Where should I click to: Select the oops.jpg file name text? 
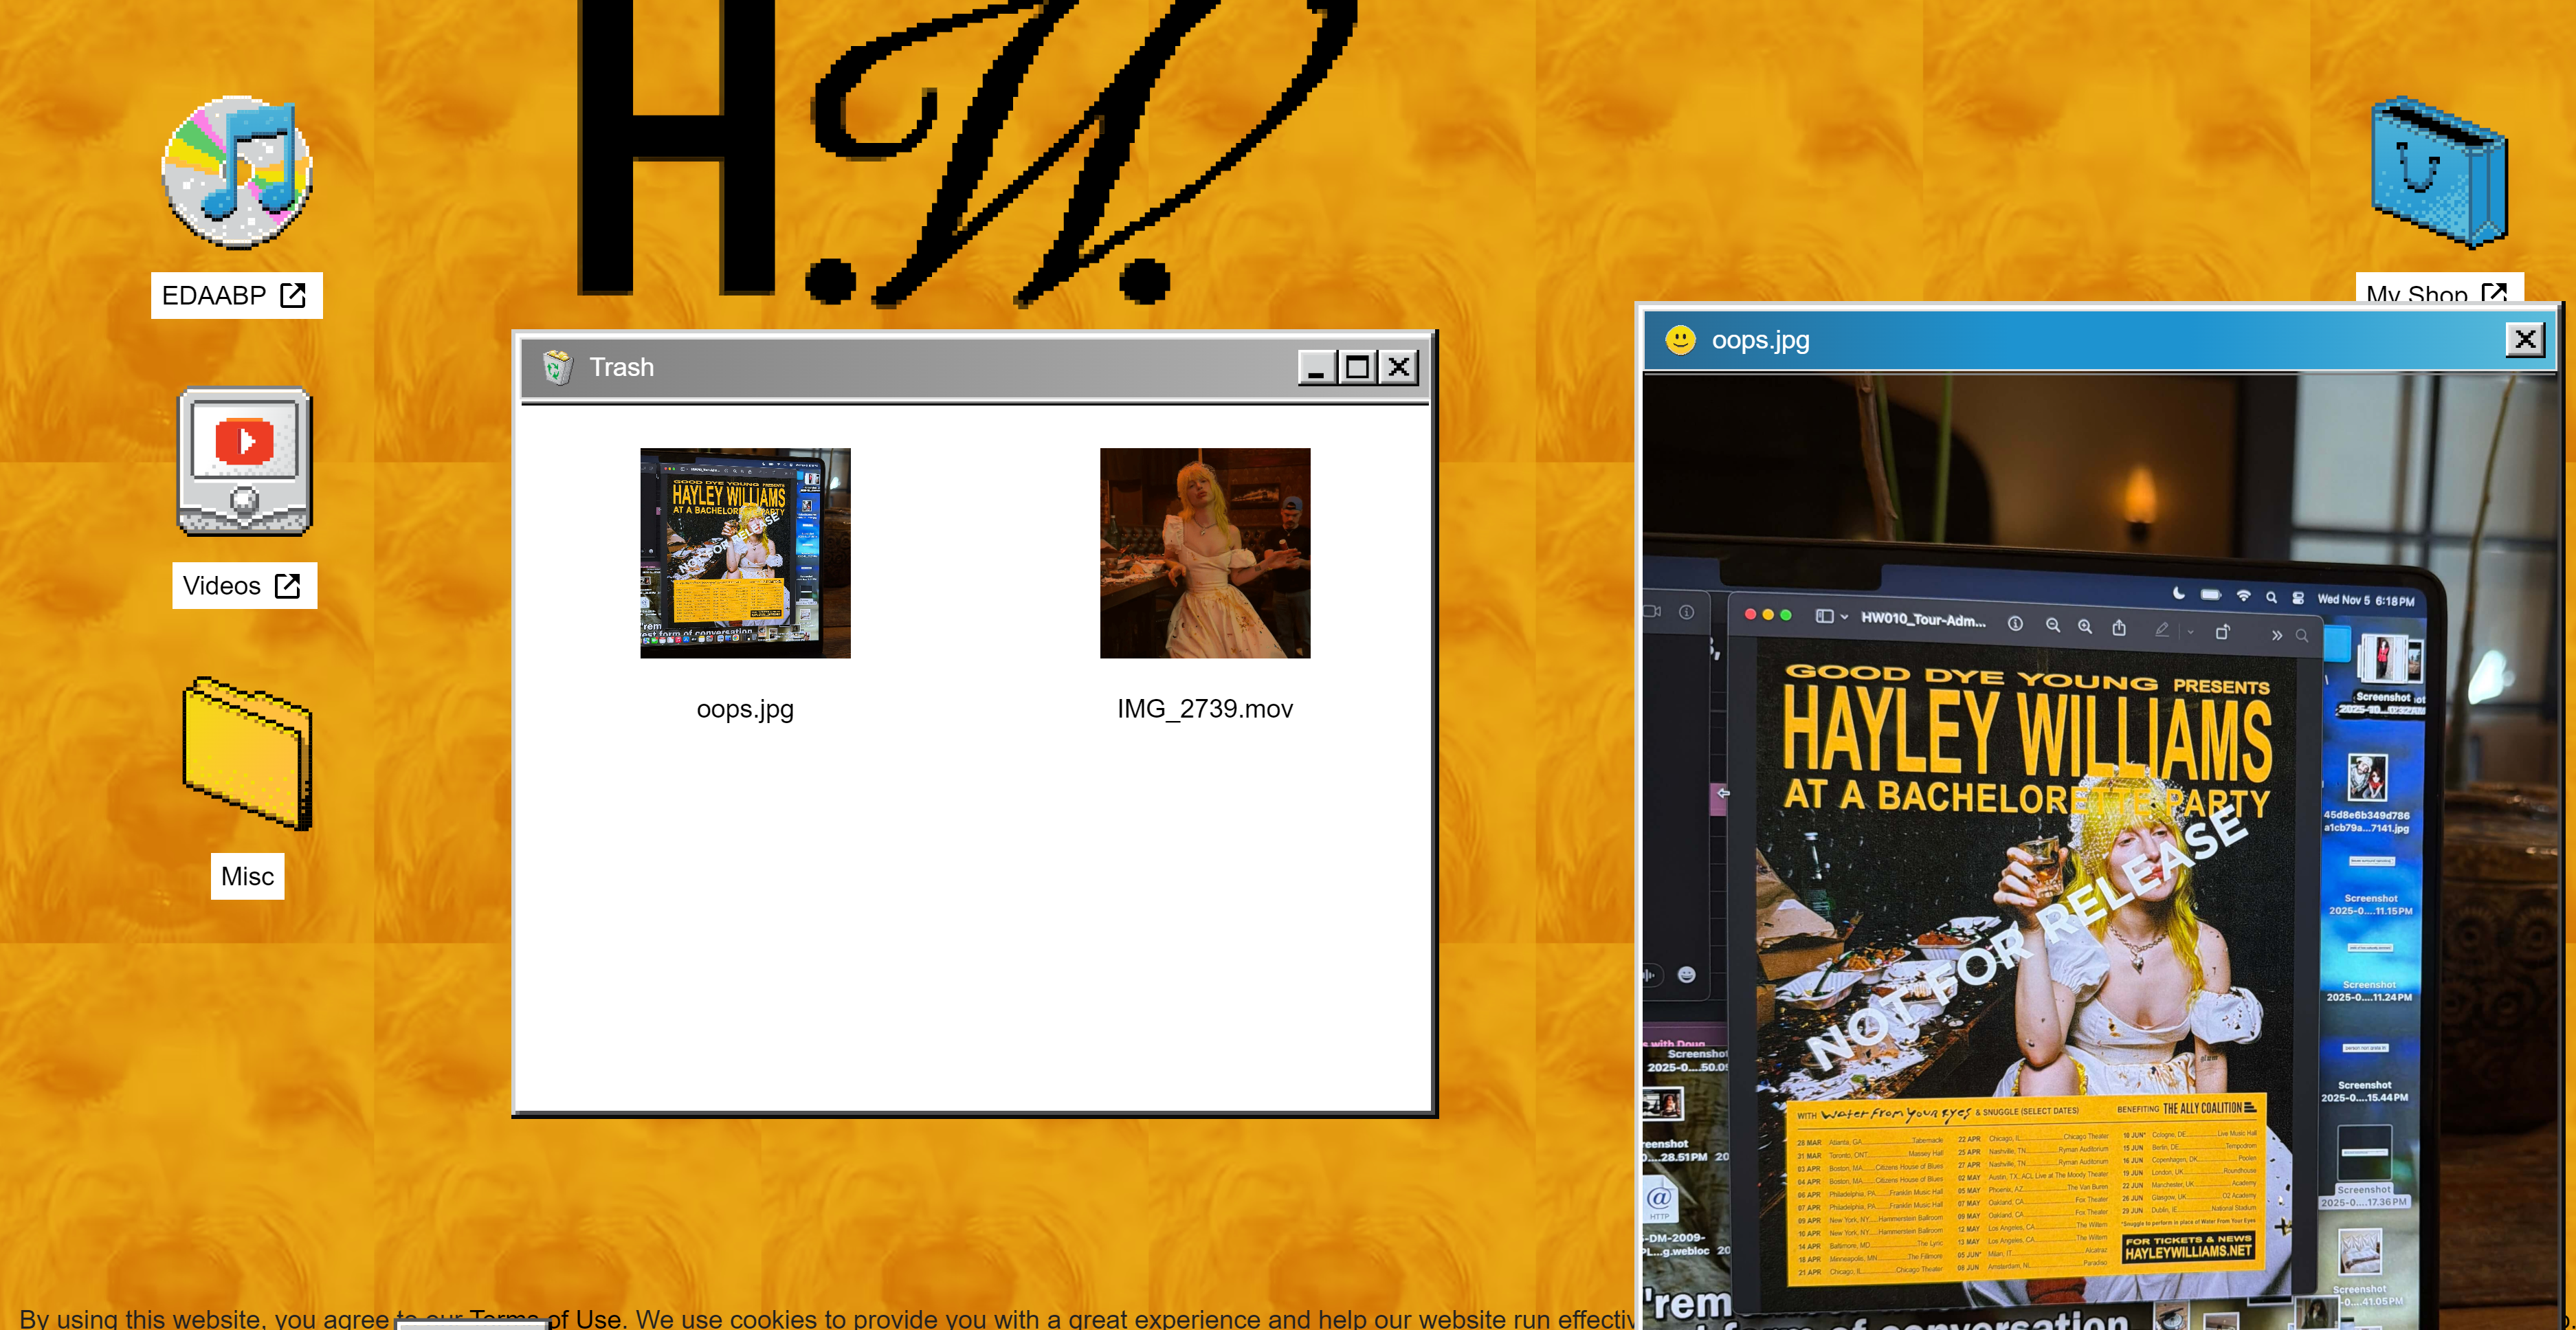[x=745, y=709]
